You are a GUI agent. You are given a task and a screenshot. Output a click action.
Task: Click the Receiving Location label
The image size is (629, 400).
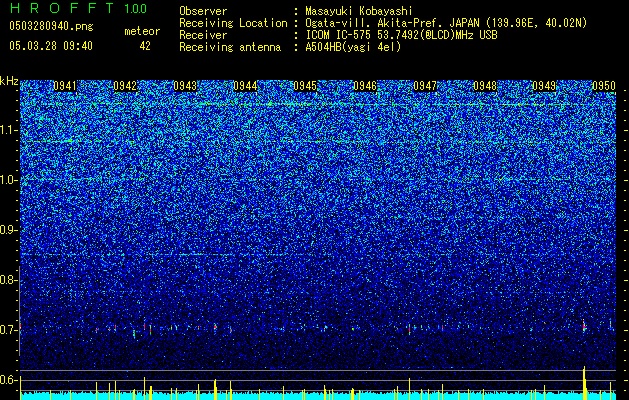tap(233, 23)
